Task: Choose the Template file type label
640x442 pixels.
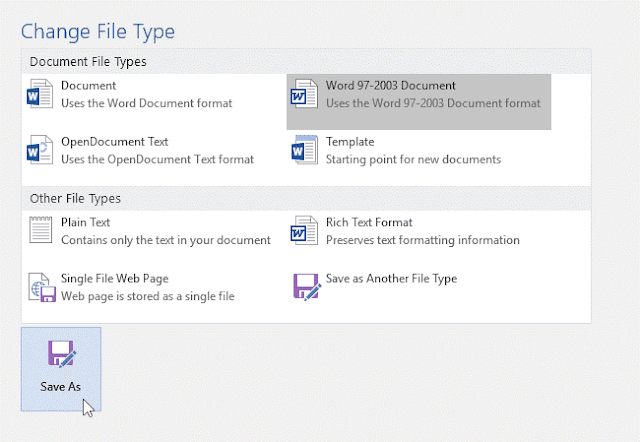Action: tap(350, 142)
